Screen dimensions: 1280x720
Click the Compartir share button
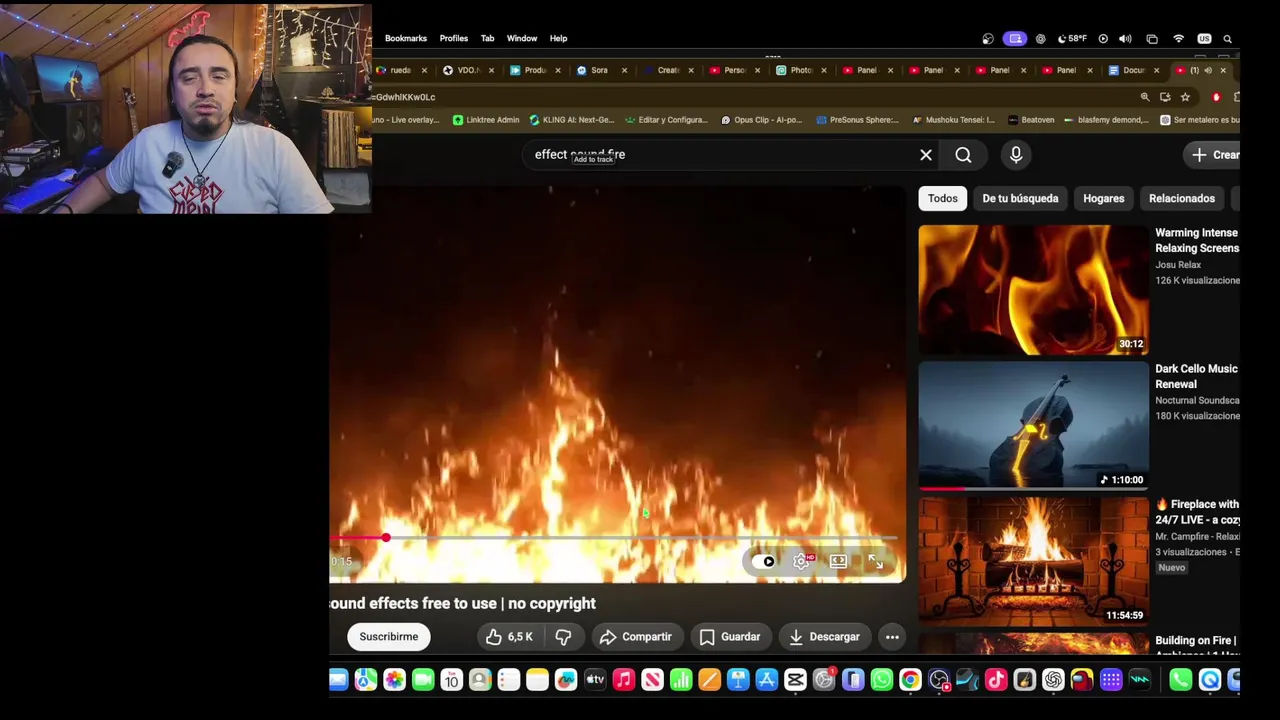point(636,637)
